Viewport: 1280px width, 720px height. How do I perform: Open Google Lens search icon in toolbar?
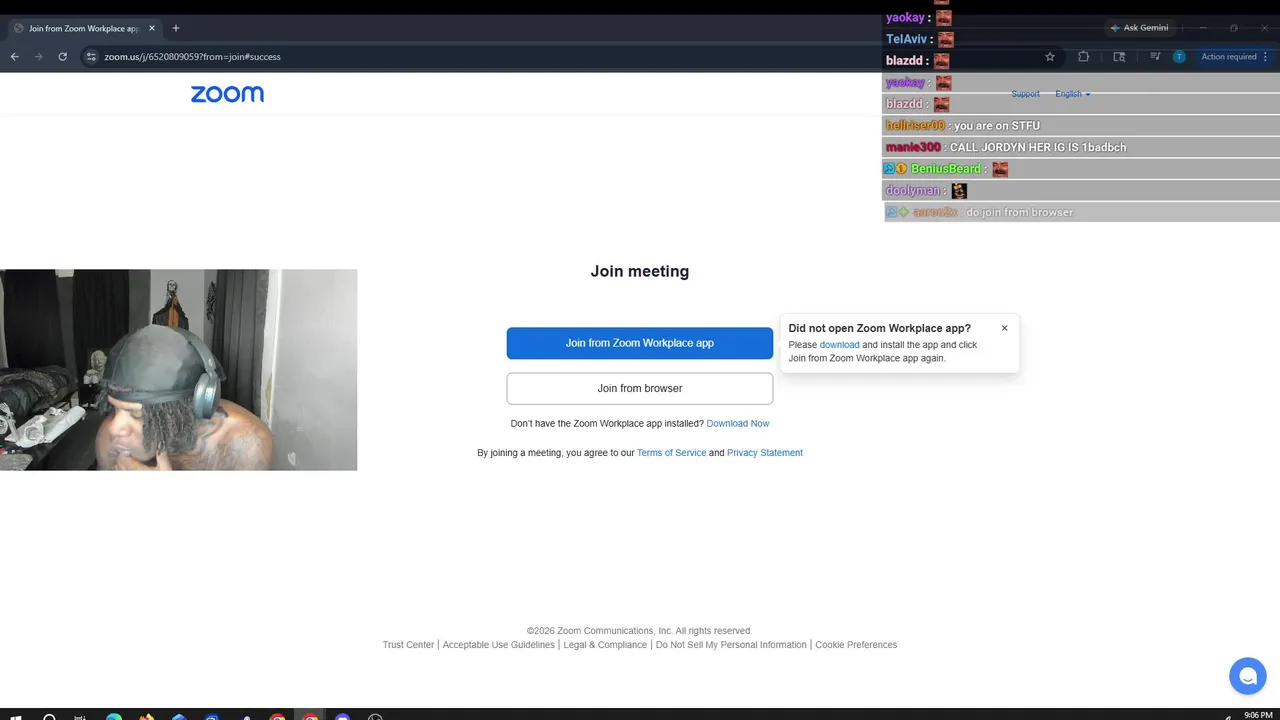tap(1119, 57)
